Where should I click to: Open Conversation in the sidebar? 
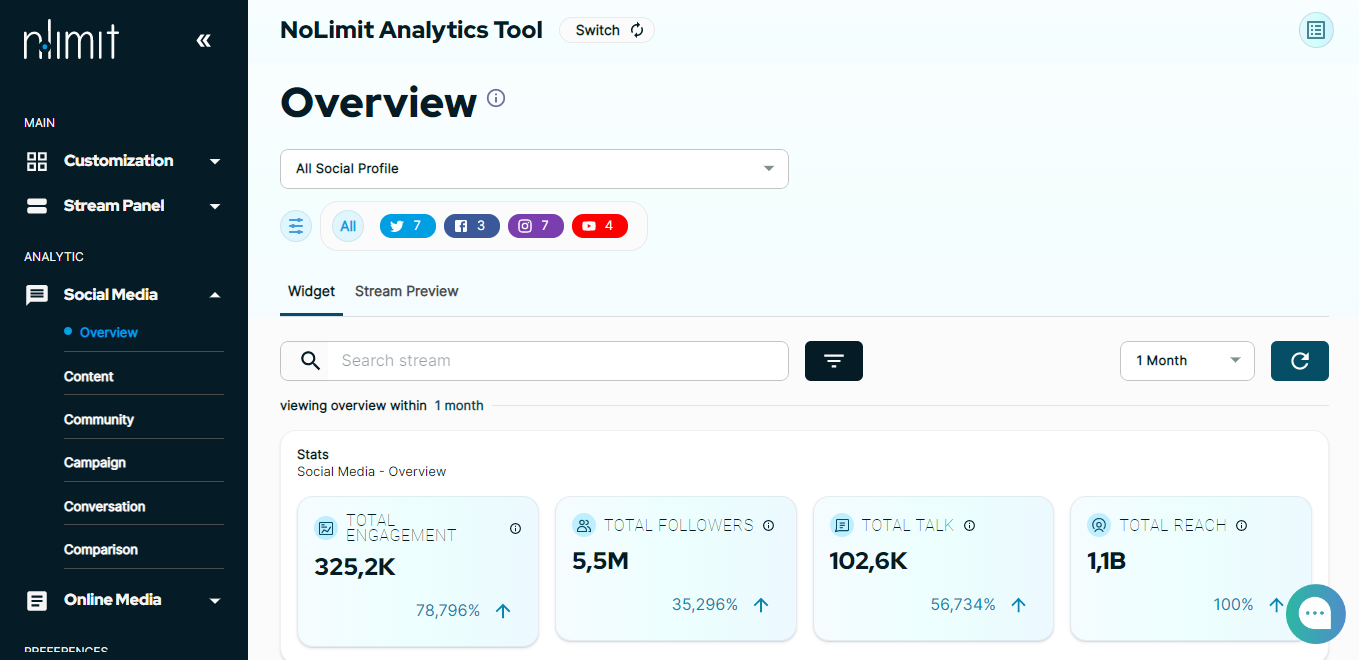(x=105, y=507)
